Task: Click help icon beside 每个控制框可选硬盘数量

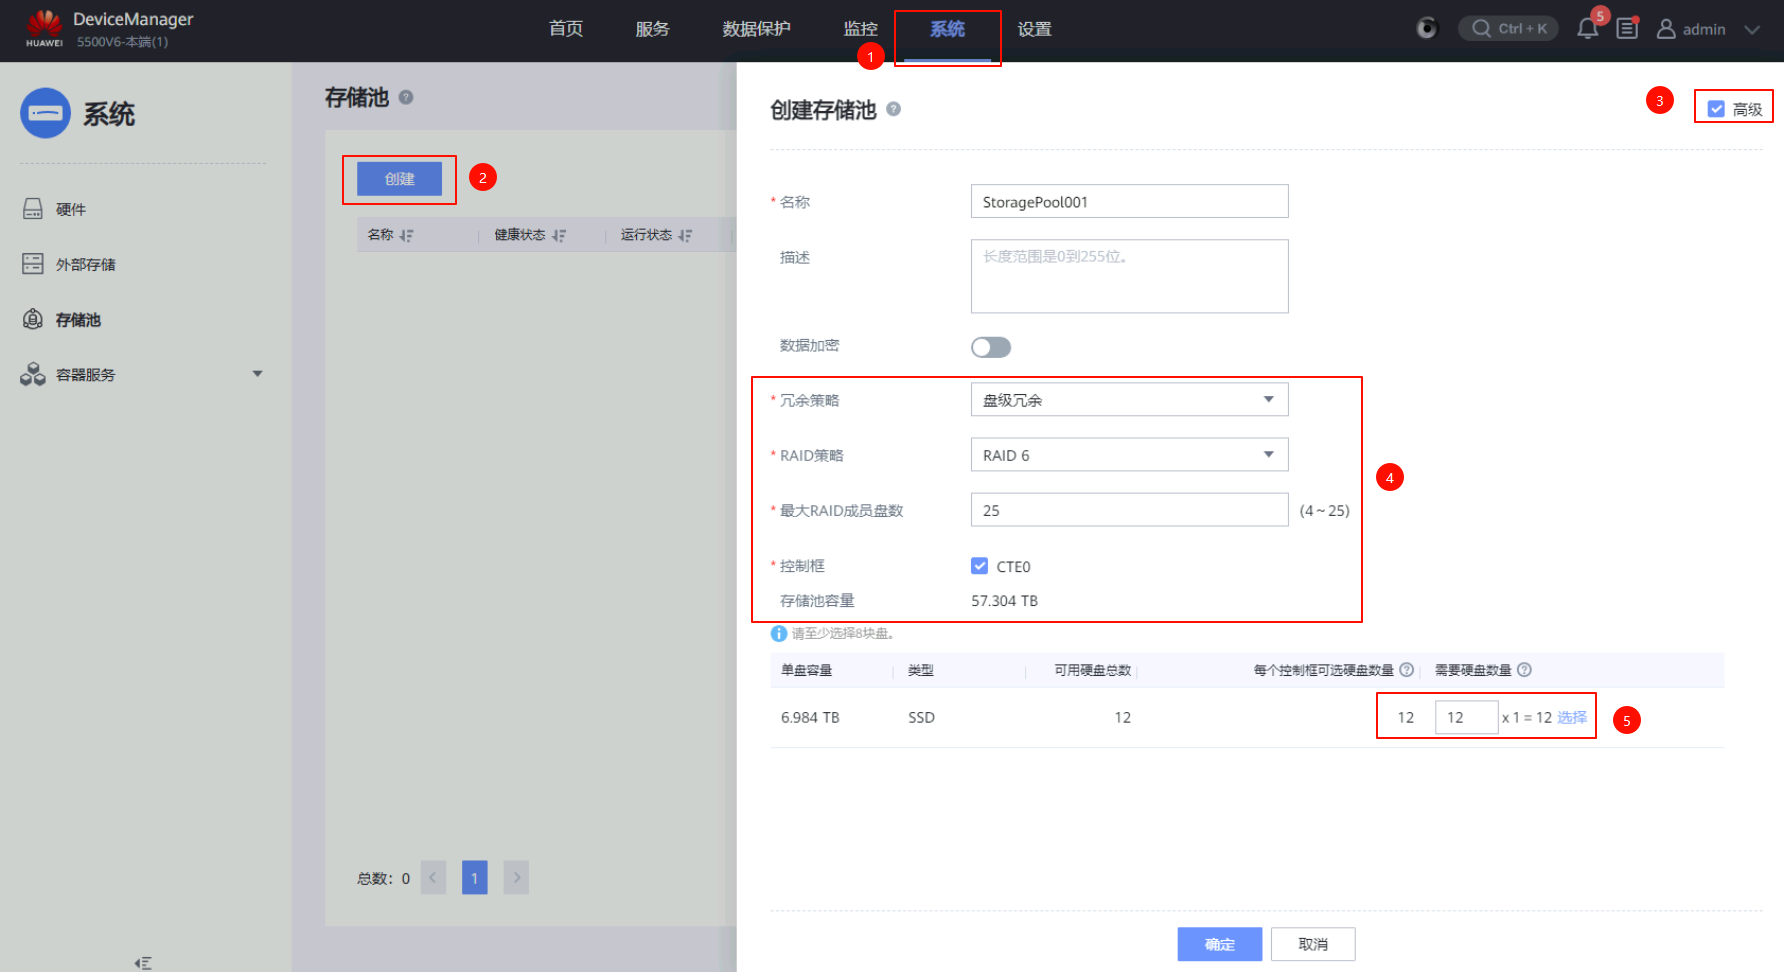Action: coord(1406,670)
